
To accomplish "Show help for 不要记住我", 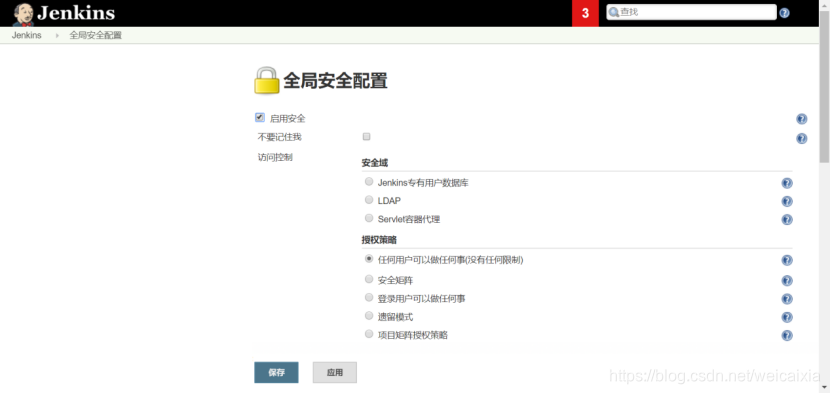I will 801,139.
